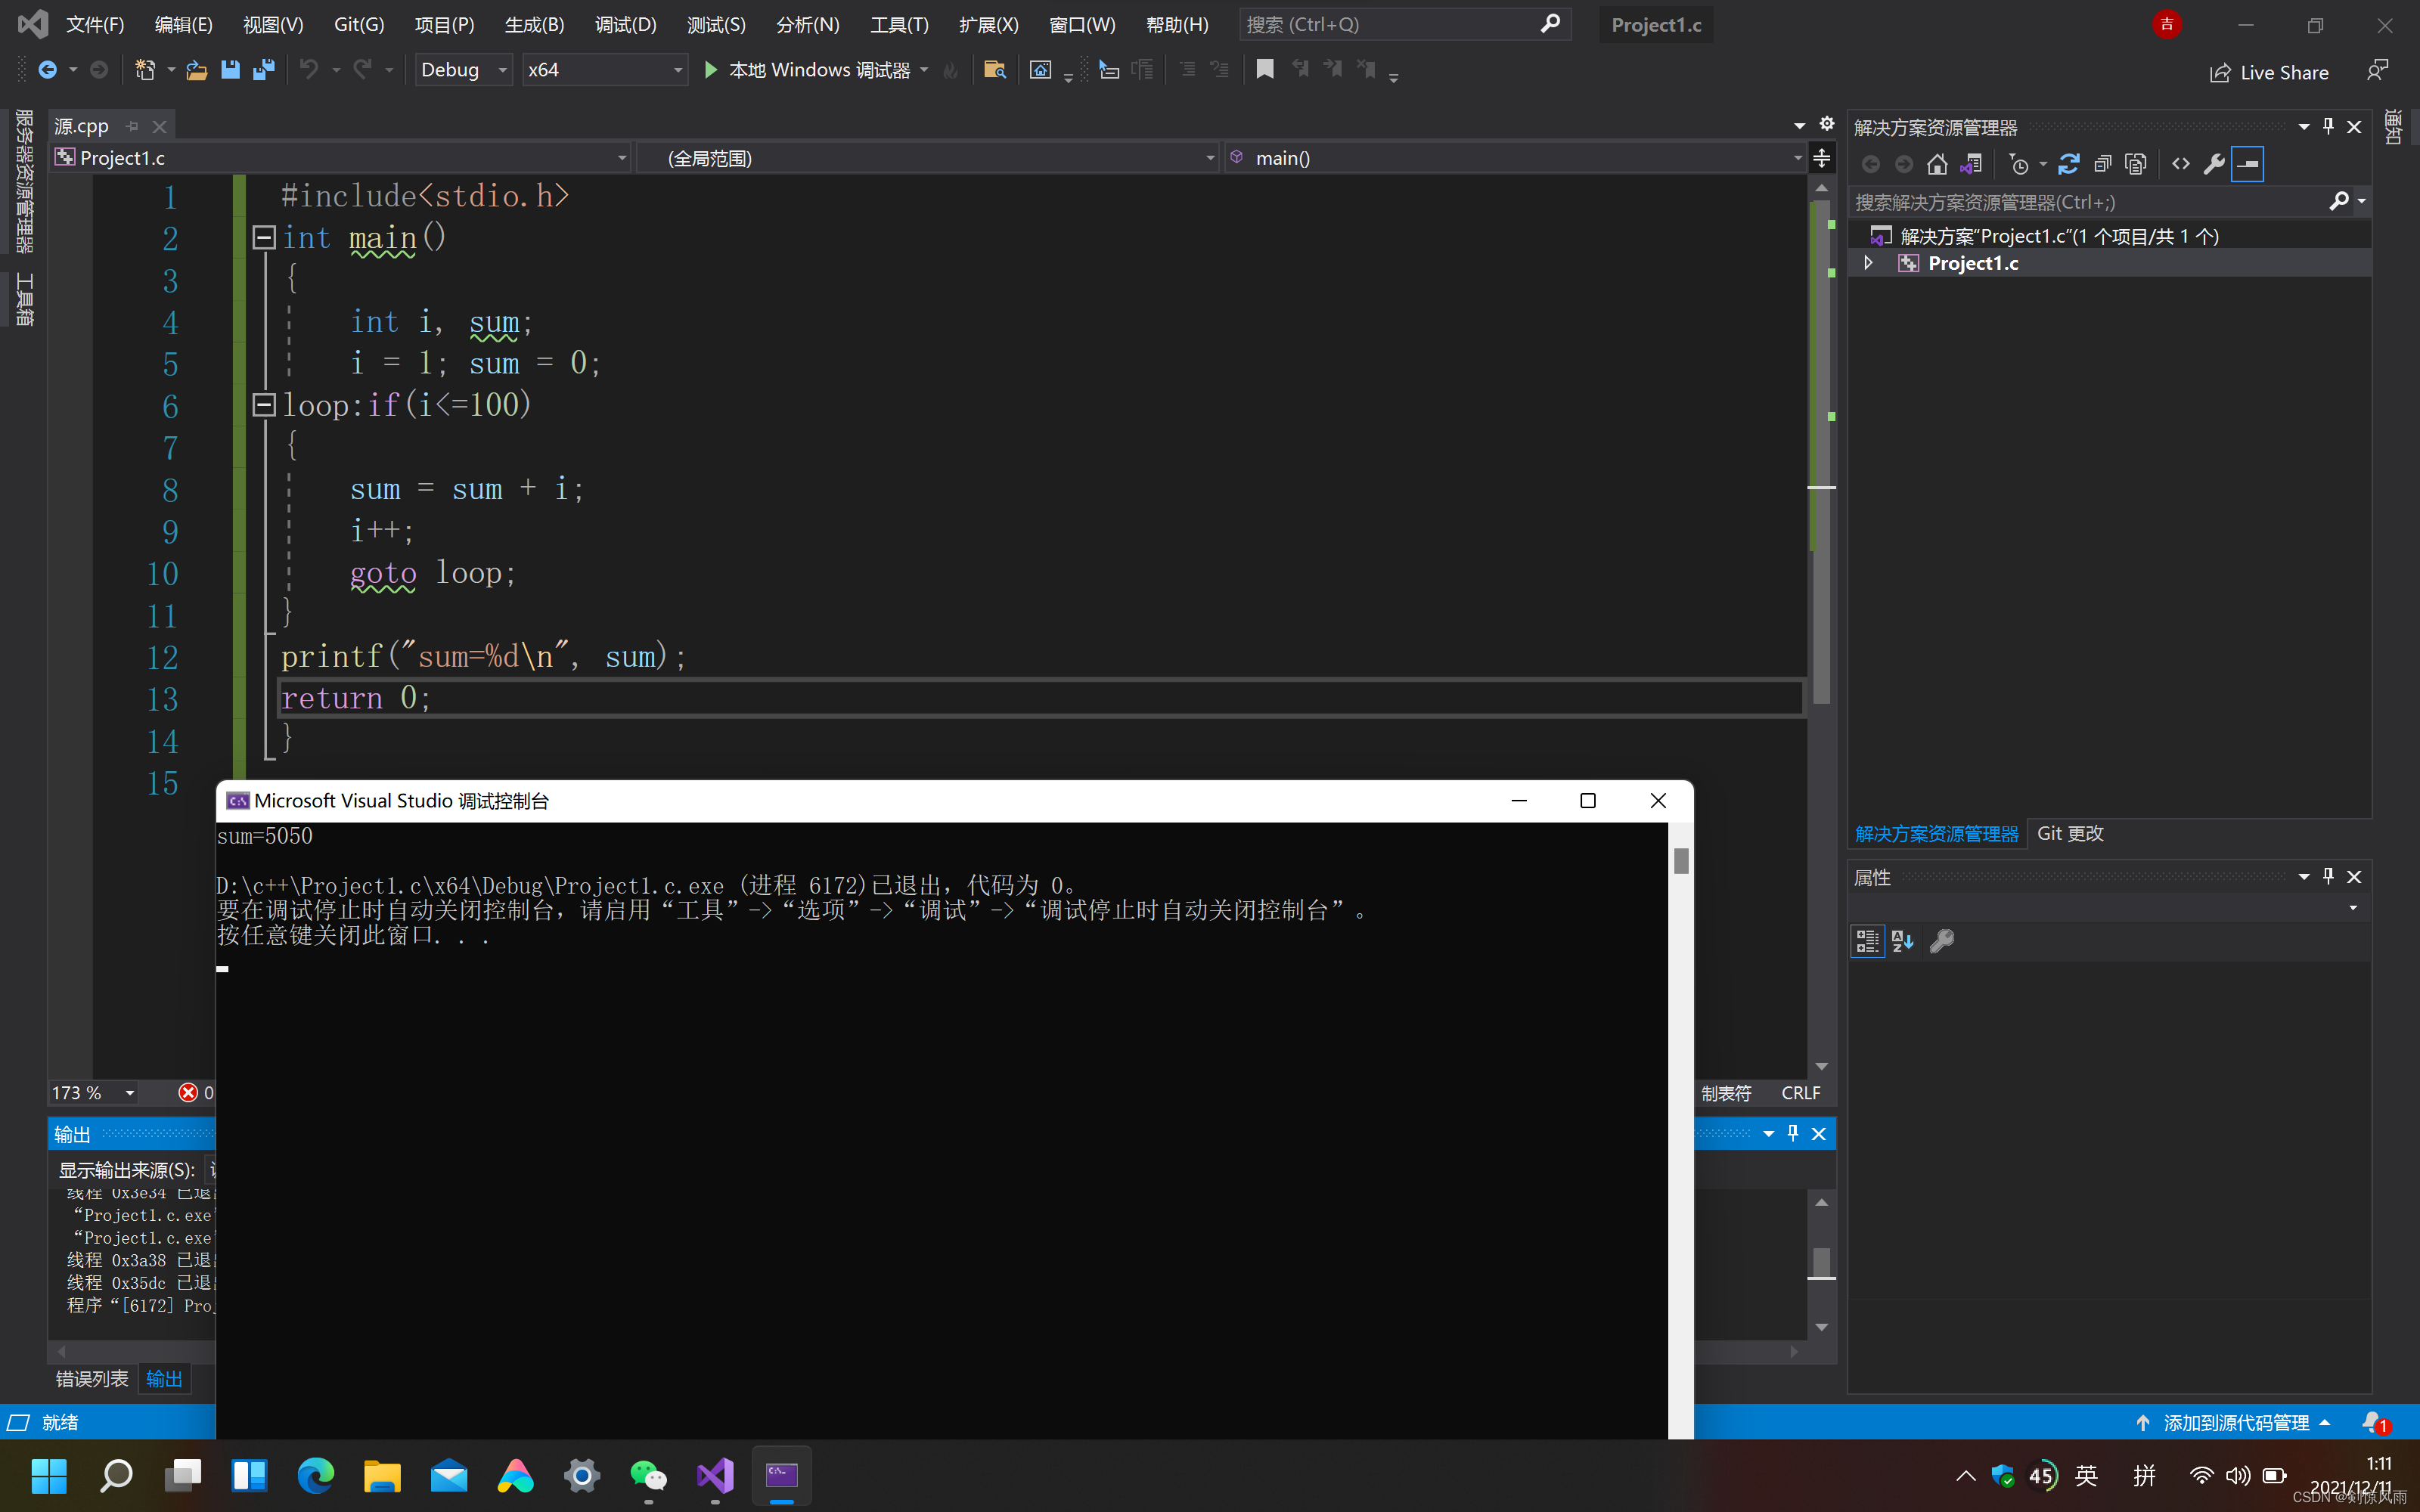Click the wrench properties icon in Solution Explorer
Image resolution: width=2420 pixels, height=1512 pixels.
click(x=2214, y=164)
